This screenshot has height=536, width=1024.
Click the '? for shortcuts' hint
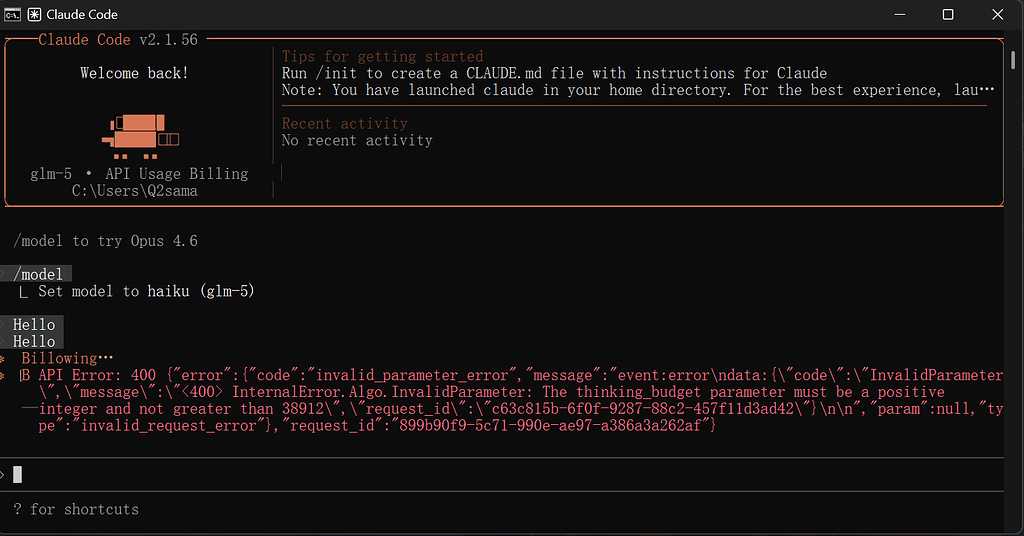click(x=76, y=509)
